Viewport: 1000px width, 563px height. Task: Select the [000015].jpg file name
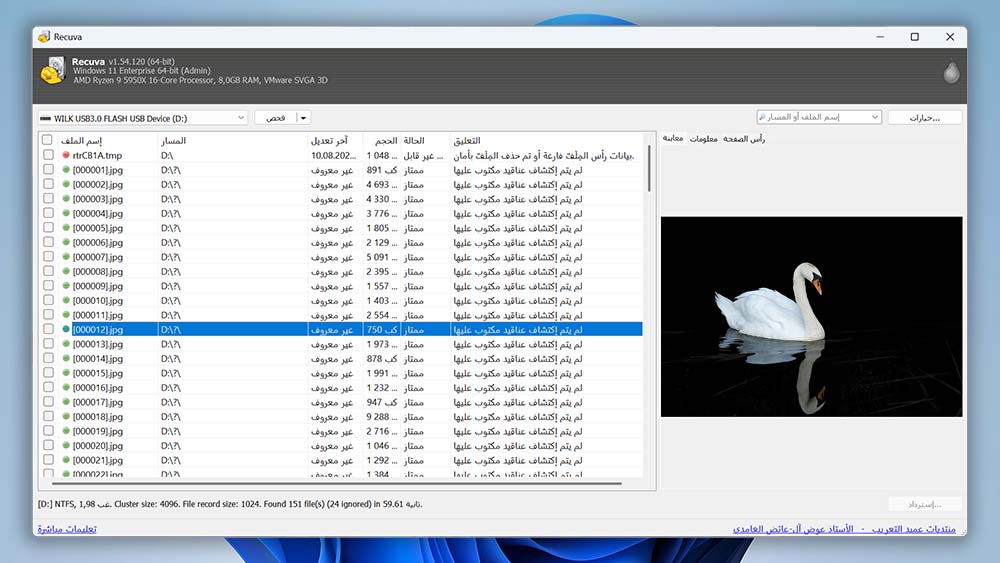98,373
